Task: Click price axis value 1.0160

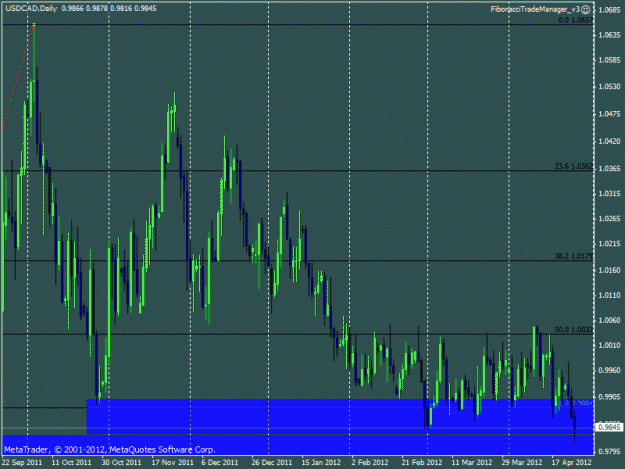Action: [609, 270]
